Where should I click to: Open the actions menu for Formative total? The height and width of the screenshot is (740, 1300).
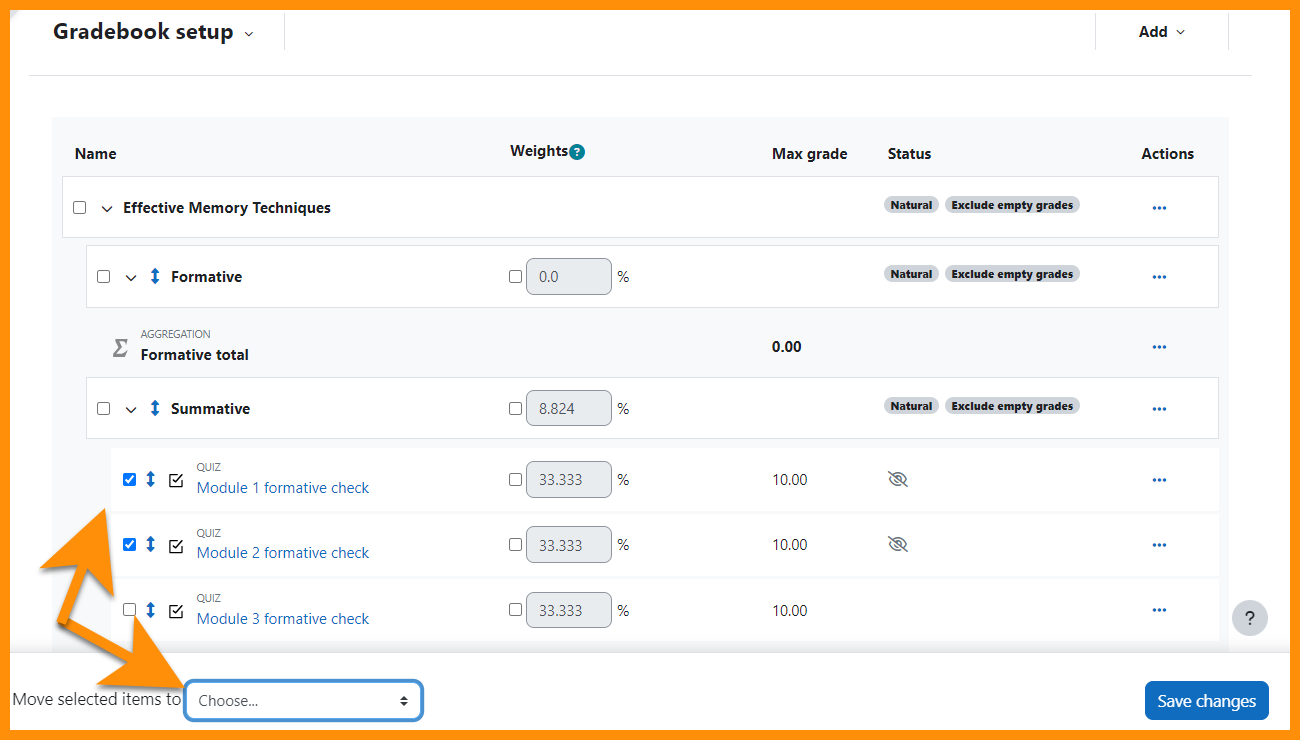1159,347
